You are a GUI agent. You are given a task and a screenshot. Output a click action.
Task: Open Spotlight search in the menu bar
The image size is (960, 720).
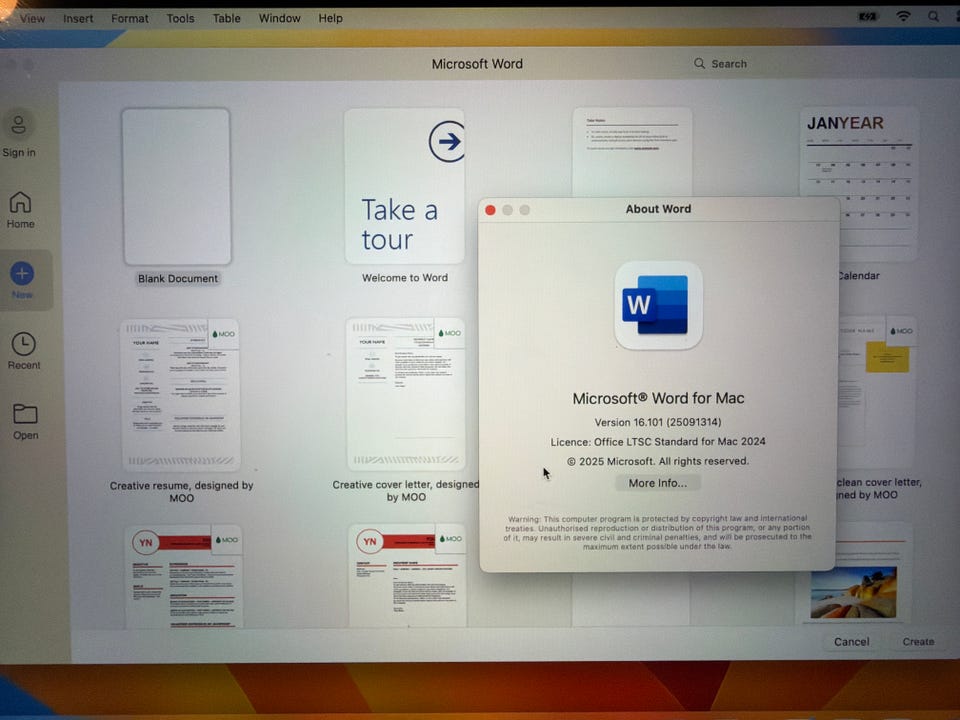(x=933, y=17)
